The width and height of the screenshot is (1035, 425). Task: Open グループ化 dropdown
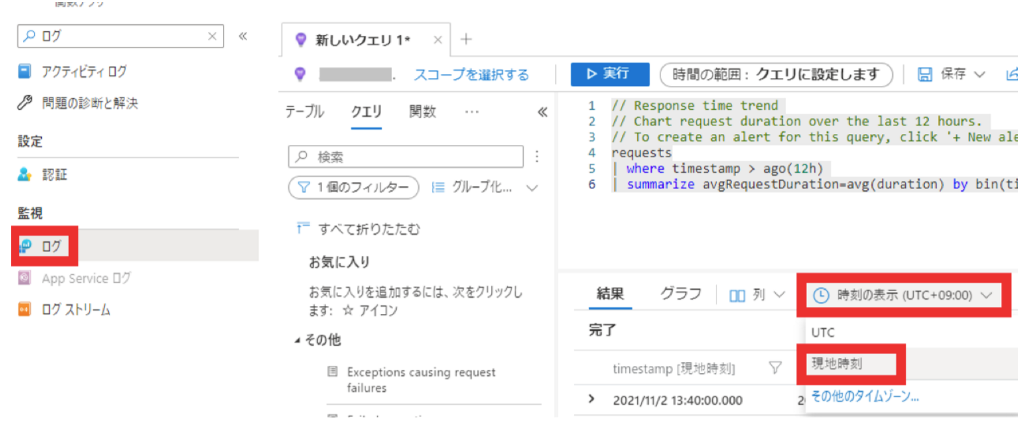tap(484, 187)
